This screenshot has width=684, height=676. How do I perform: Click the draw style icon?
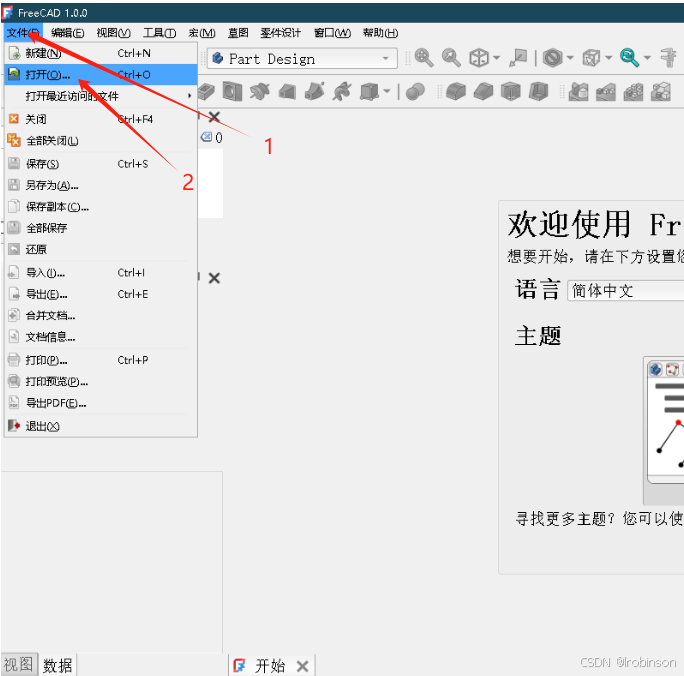[x=552, y=58]
